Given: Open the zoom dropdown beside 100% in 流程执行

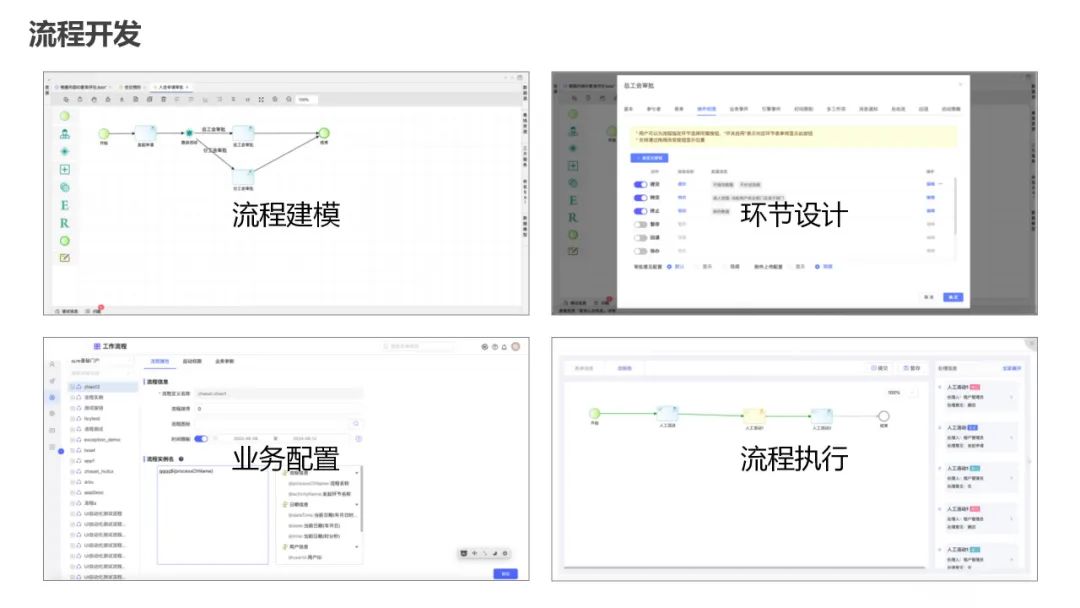Looking at the screenshot, I should [913, 392].
